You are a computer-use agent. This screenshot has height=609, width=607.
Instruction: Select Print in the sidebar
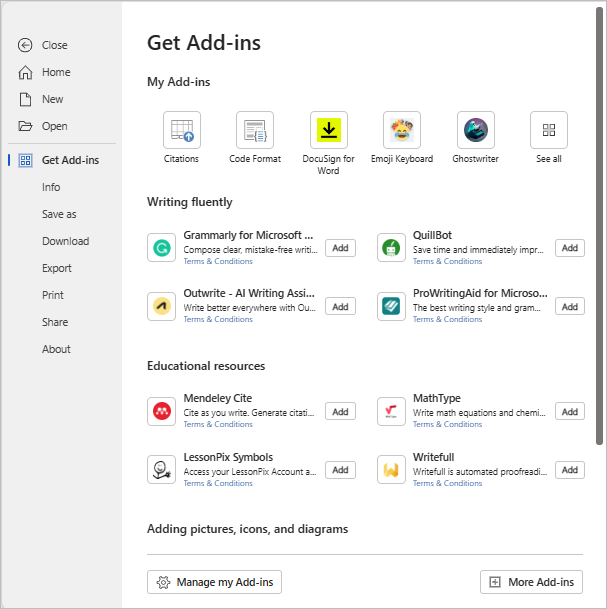click(53, 295)
